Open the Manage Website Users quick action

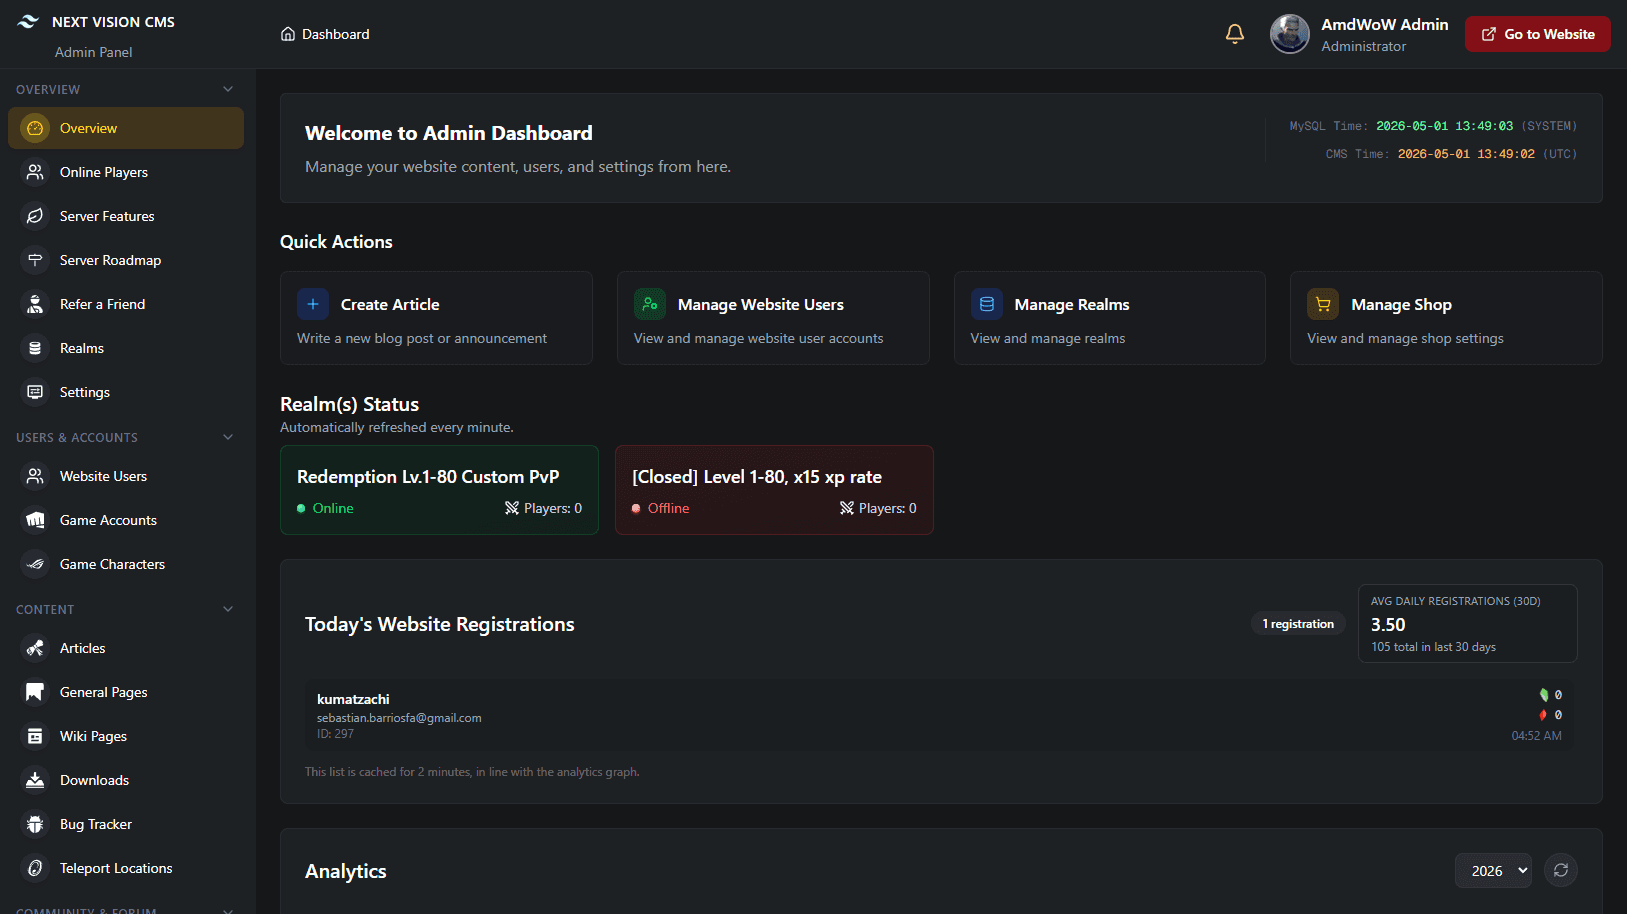click(x=773, y=318)
